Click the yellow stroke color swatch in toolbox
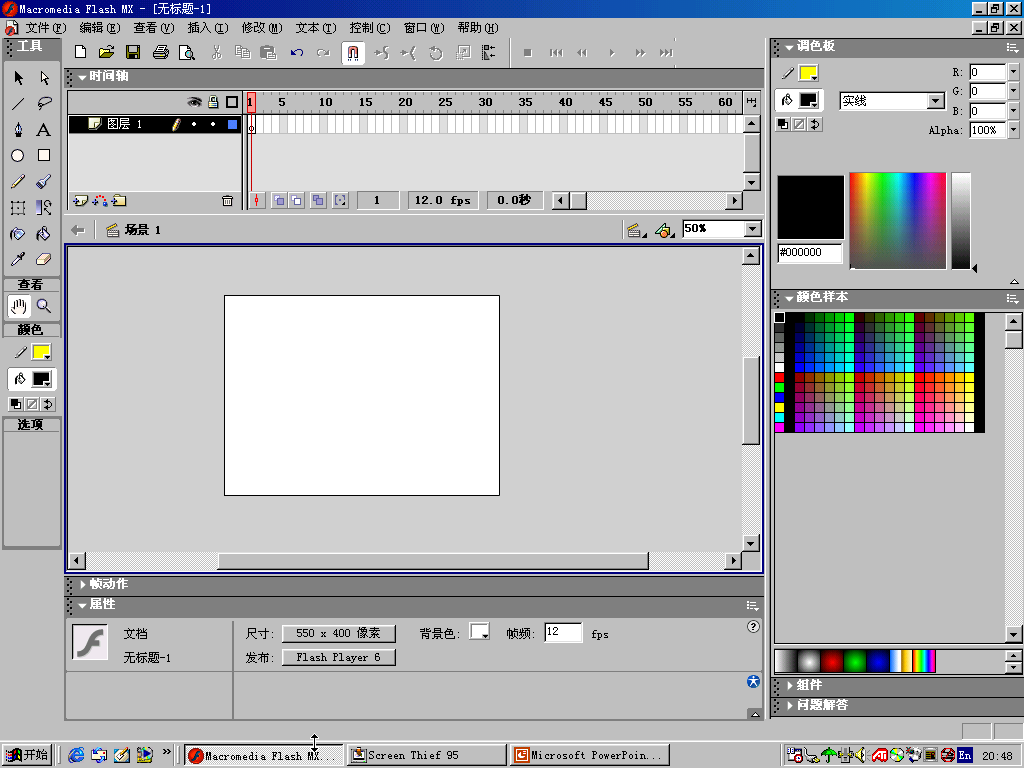This screenshot has width=1024, height=768. (x=41, y=352)
